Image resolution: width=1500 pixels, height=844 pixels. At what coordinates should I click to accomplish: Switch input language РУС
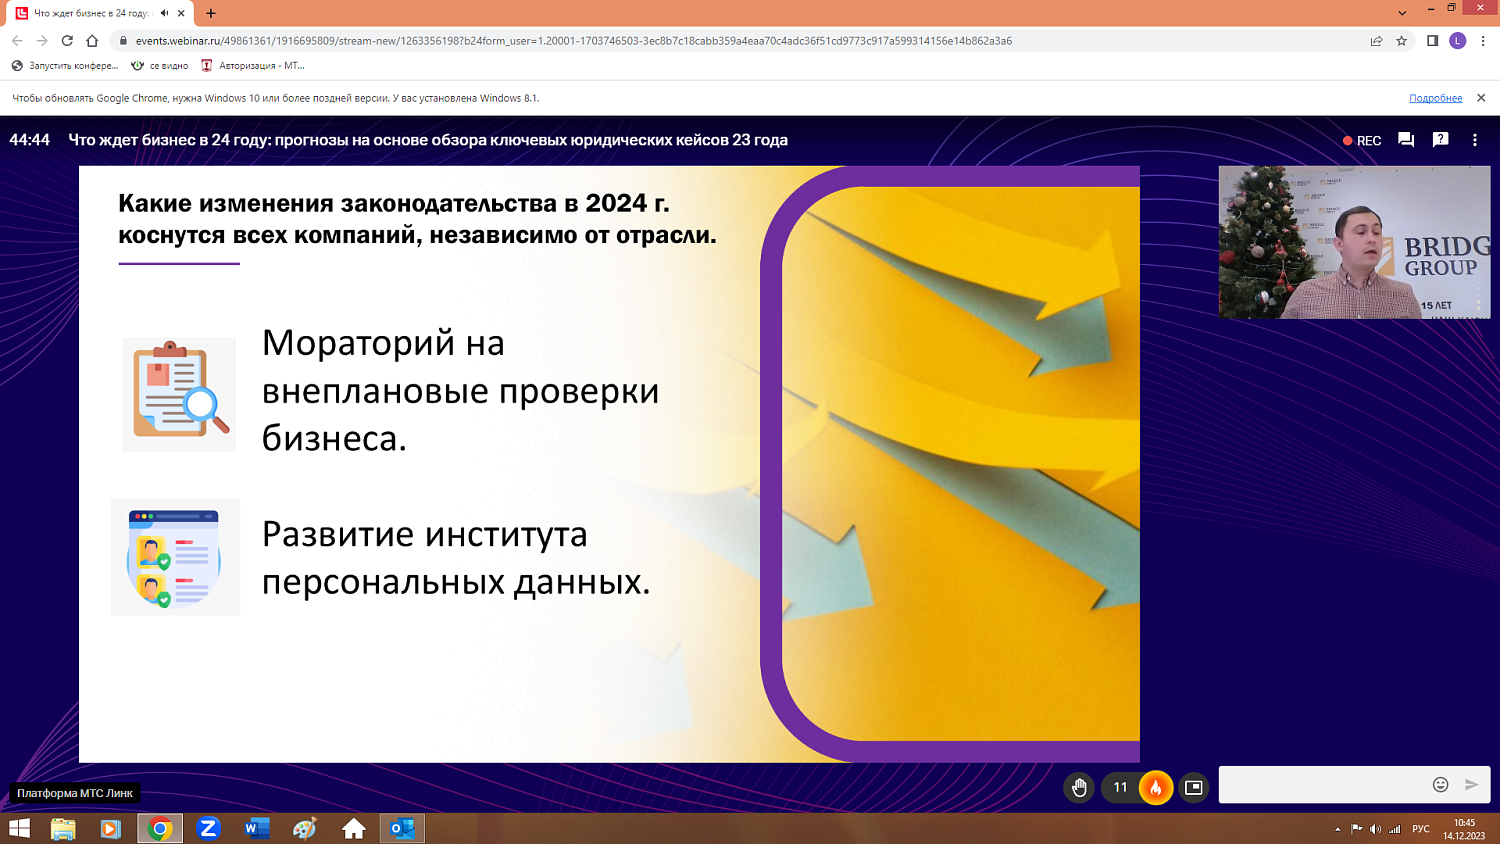tap(1421, 829)
